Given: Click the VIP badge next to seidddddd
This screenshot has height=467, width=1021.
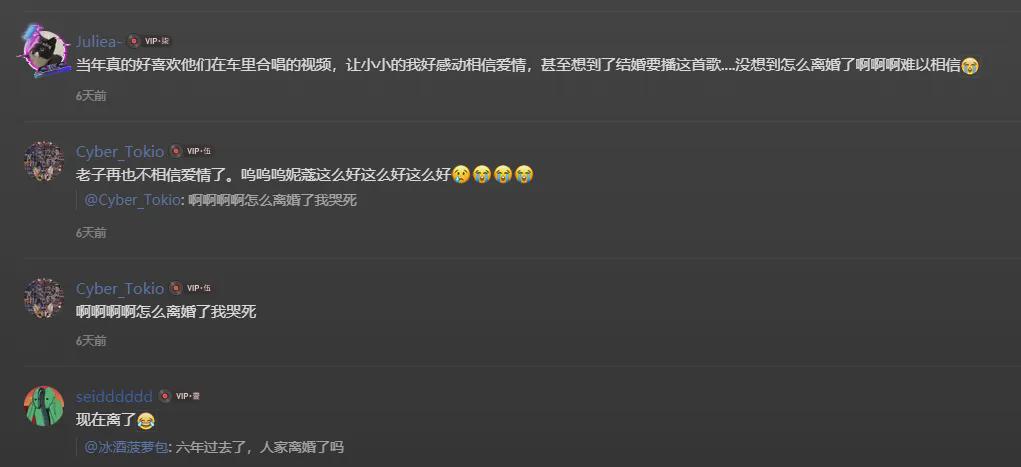Looking at the screenshot, I should click(x=188, y=396).
